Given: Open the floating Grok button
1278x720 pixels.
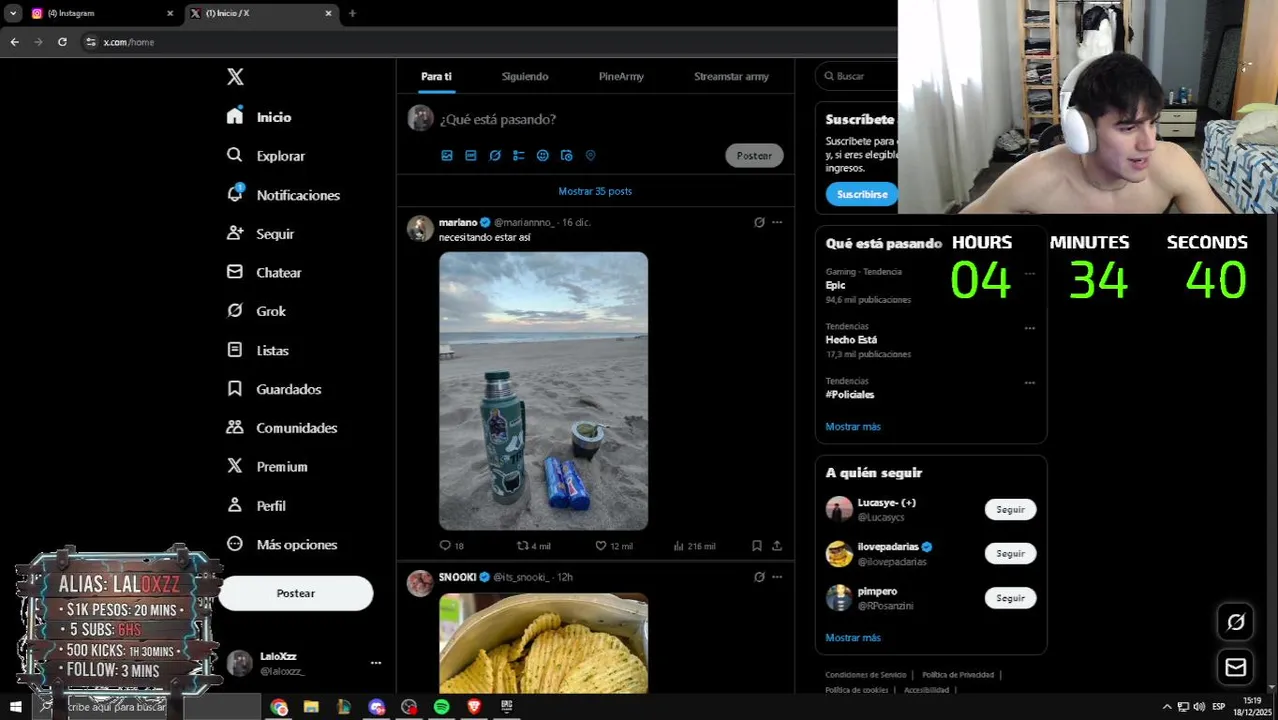Looking at the screenshot, I should (1236, 622).
